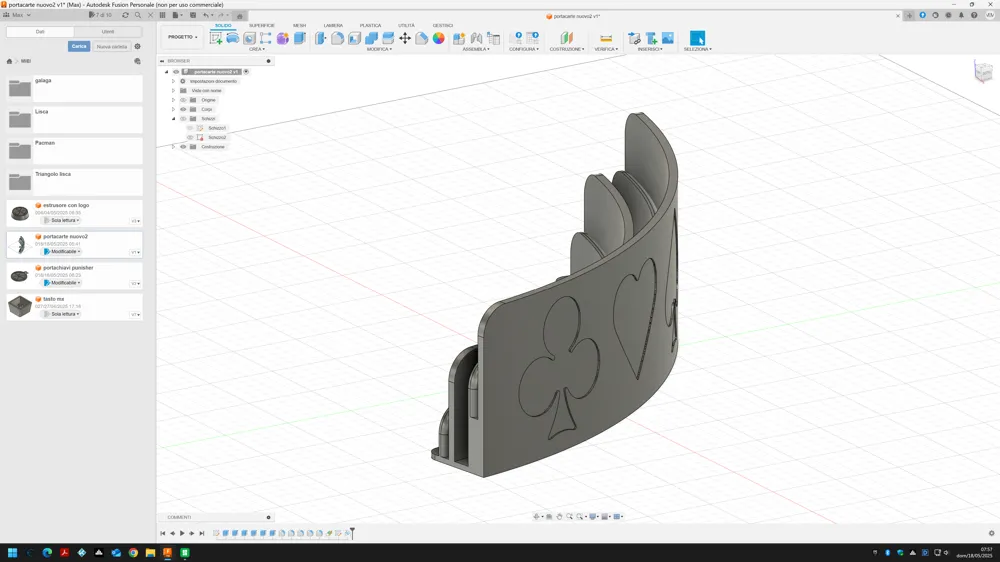
Task: Click the Nuova cartella button
Action: [112, 47]
